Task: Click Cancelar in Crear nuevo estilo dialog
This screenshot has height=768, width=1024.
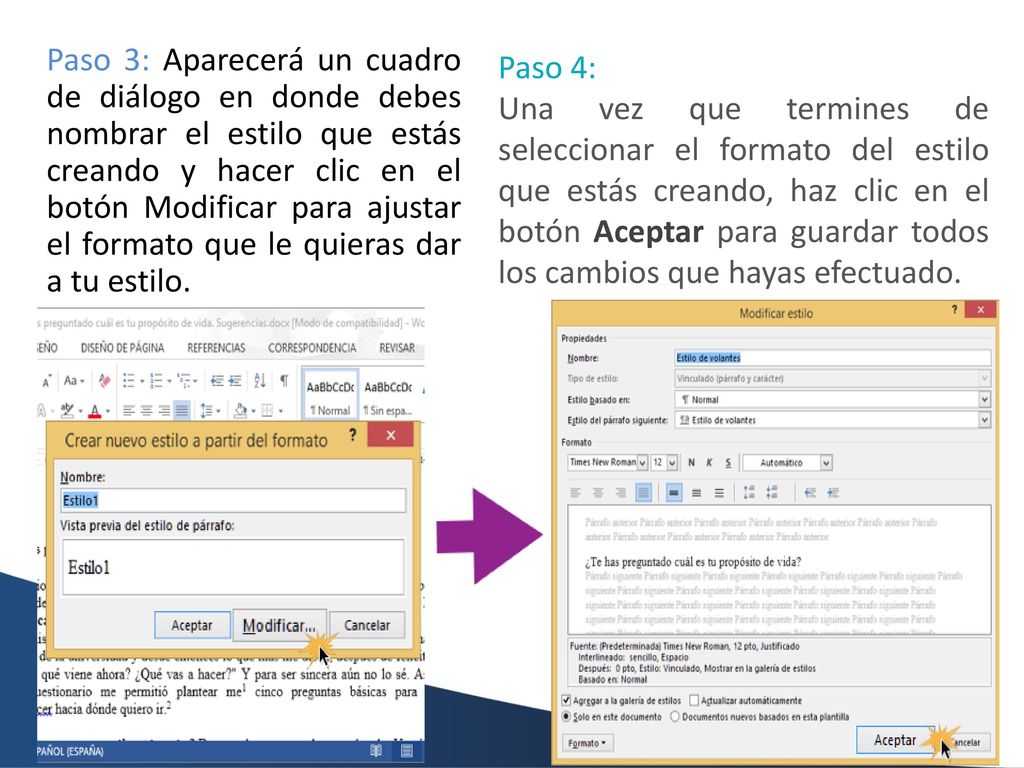Action: point(367,625)
